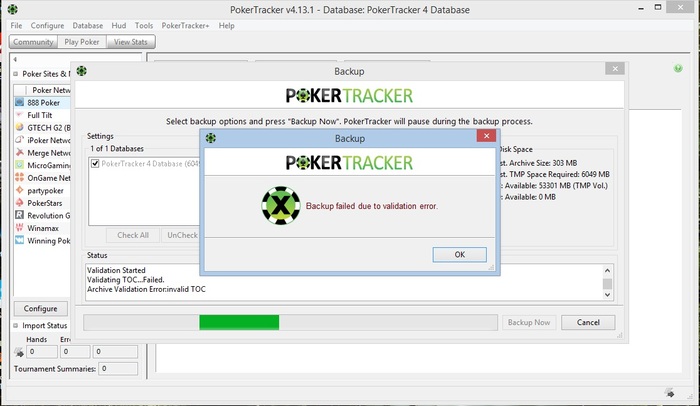Screen dimensions: 700x406
Task: Open the Database menu
Action: [88, 25]
